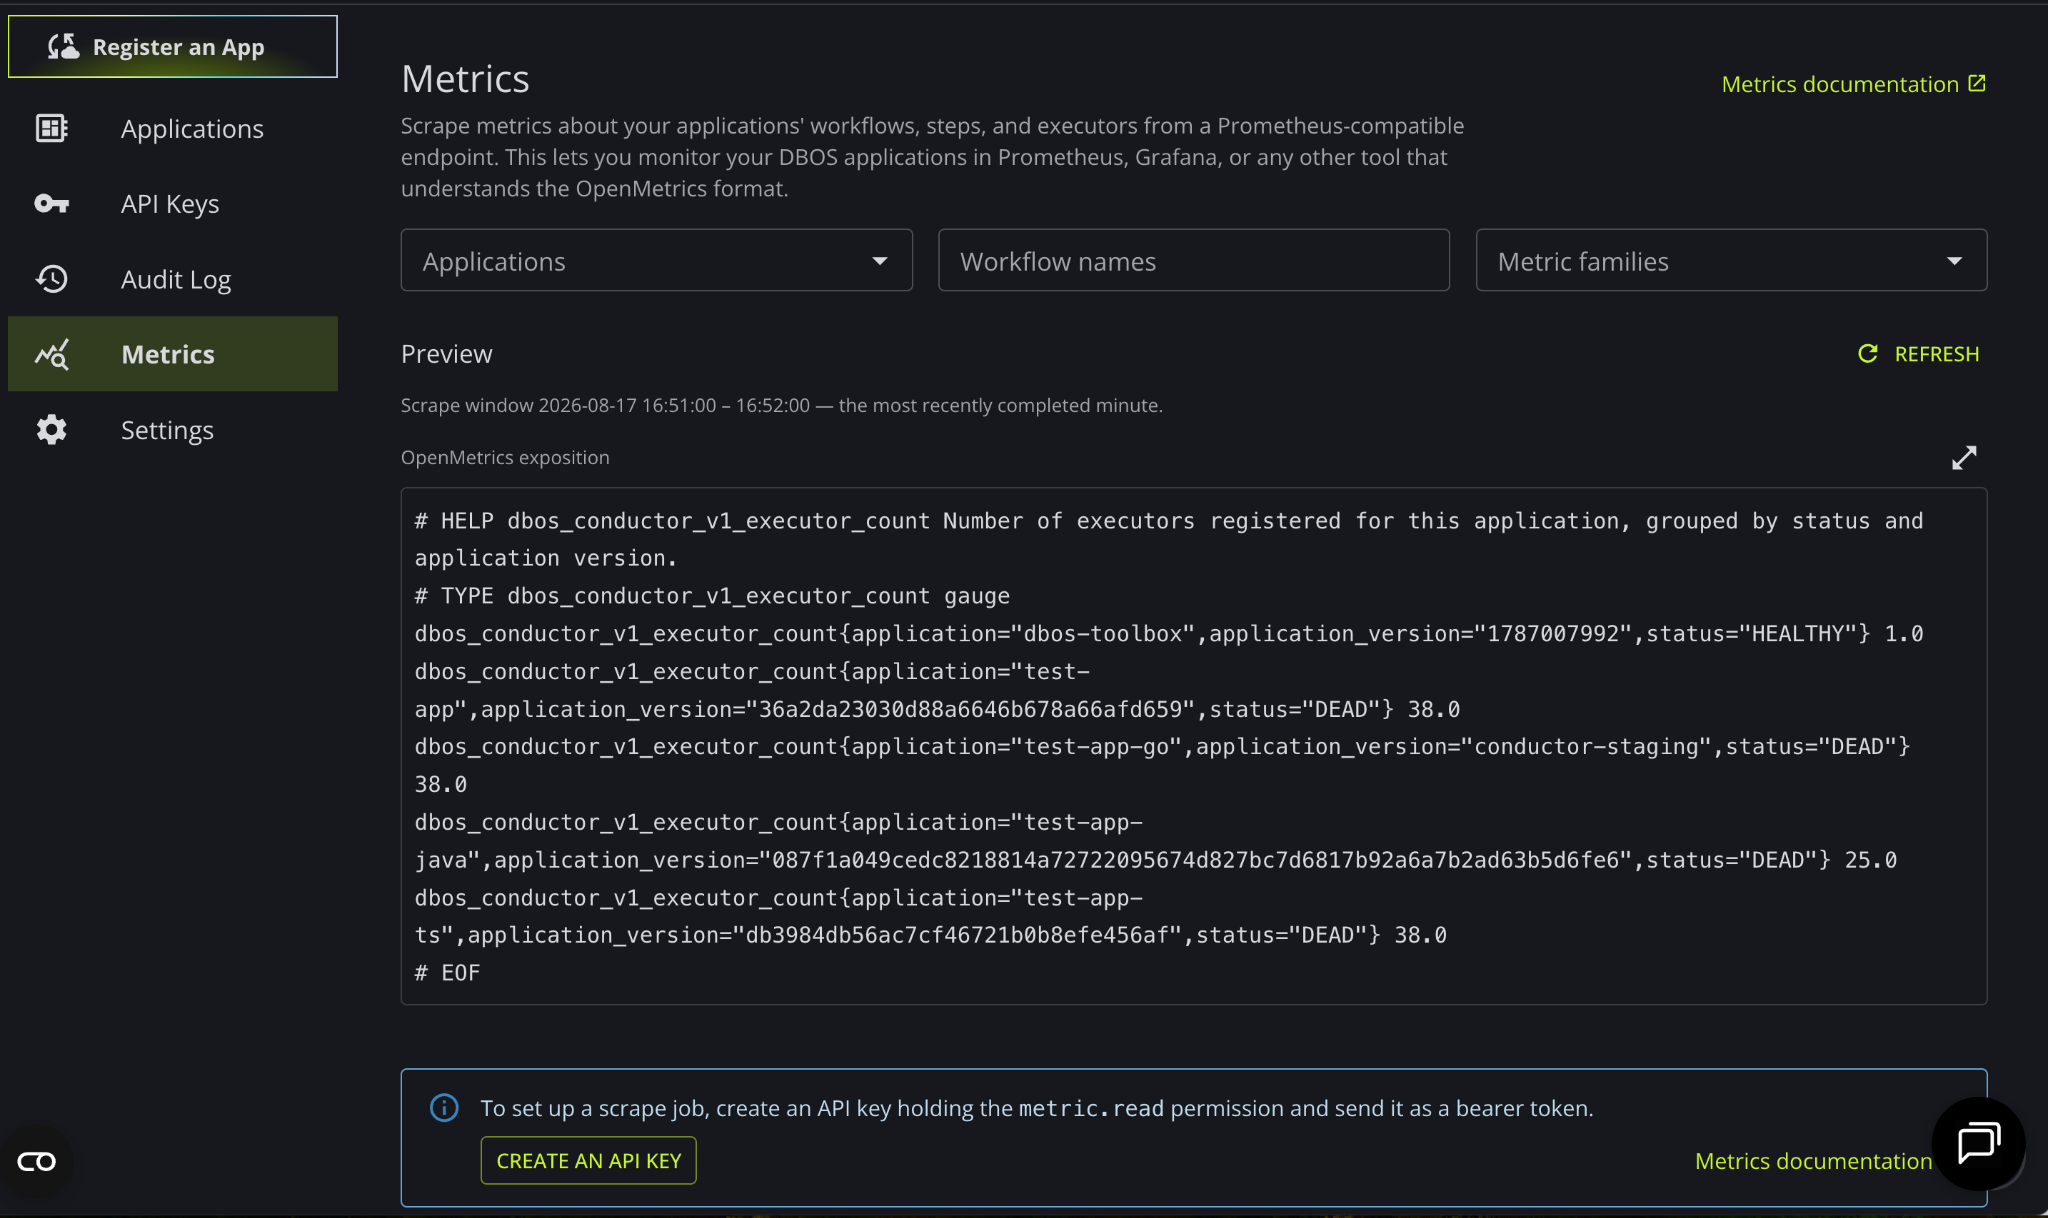Click the round link icon at bottom left
The width and height of the screenshot is (2048, 1218).
pyautogui.click(x=37, y=1162)
